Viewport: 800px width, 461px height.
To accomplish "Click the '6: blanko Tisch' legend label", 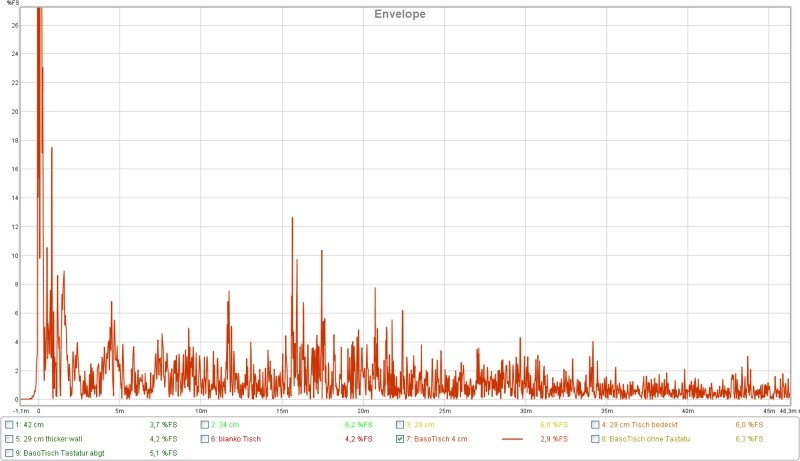I will coord(236,439).
